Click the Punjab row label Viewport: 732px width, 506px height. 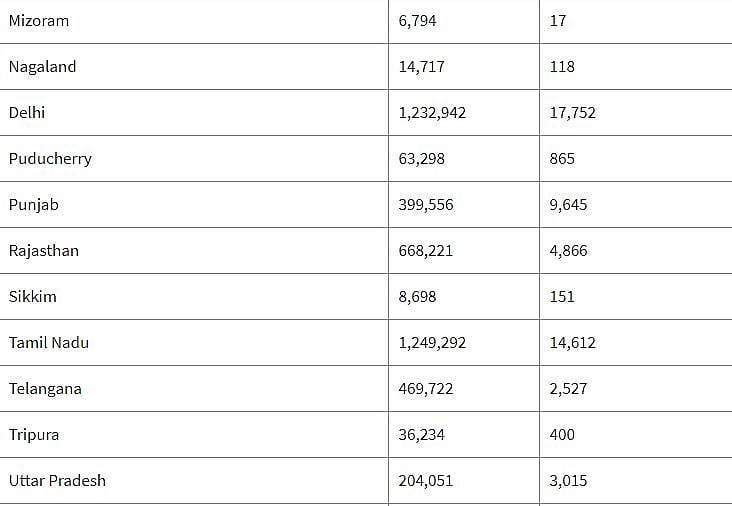pyautogui.click(x=34, y=205)
